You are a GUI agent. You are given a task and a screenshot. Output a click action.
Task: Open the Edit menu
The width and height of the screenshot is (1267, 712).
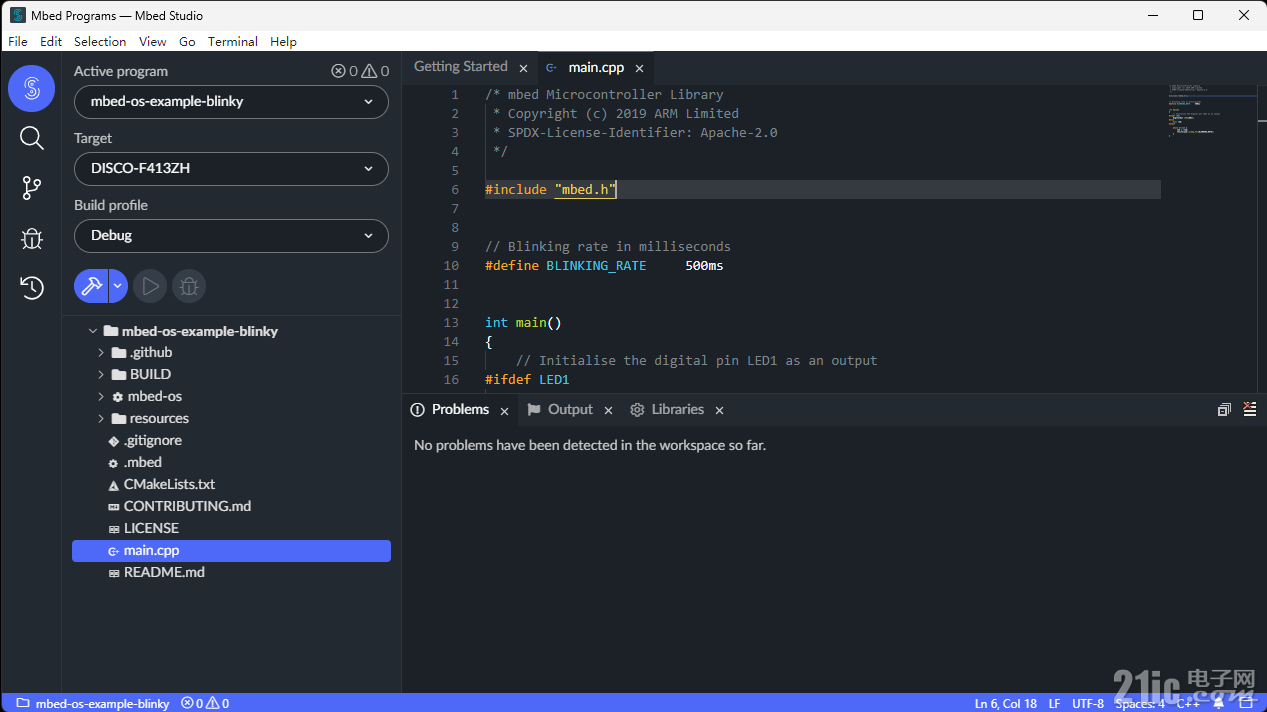click(x=51, y=41)
